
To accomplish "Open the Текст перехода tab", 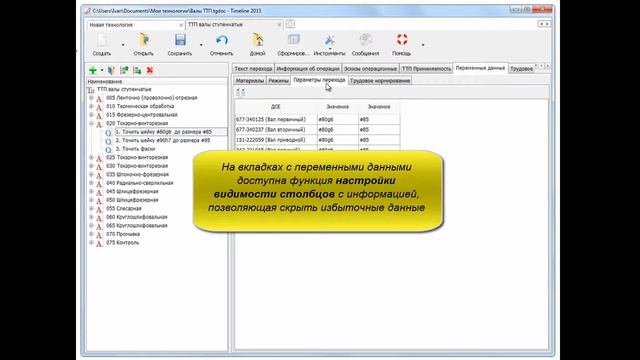I will pos(253,69).
